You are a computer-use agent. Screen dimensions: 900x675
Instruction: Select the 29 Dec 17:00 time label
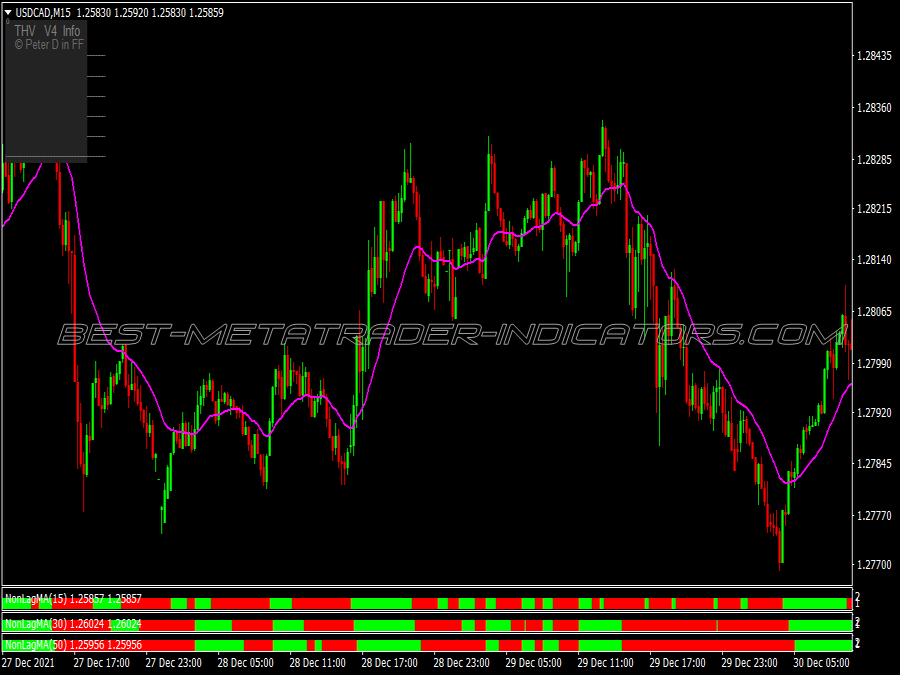click(x=678, y=662)
